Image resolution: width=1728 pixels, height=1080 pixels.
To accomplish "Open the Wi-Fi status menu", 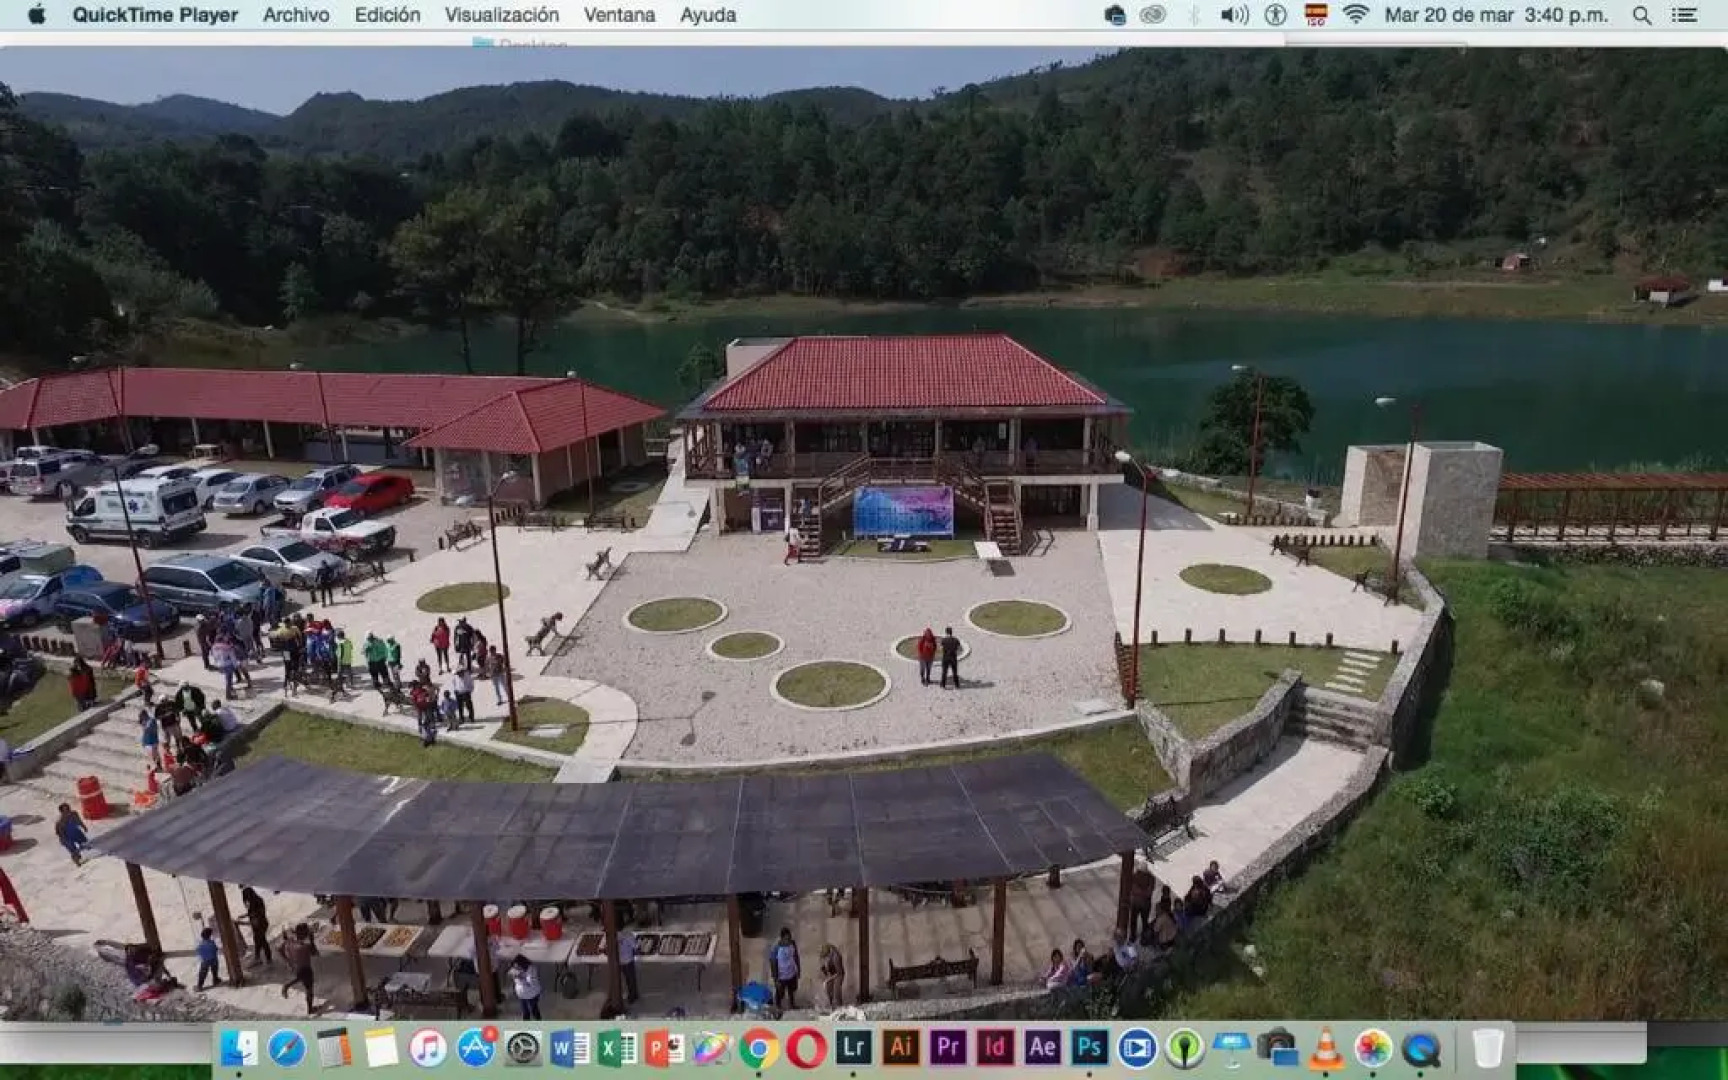I will [1355, 15].
